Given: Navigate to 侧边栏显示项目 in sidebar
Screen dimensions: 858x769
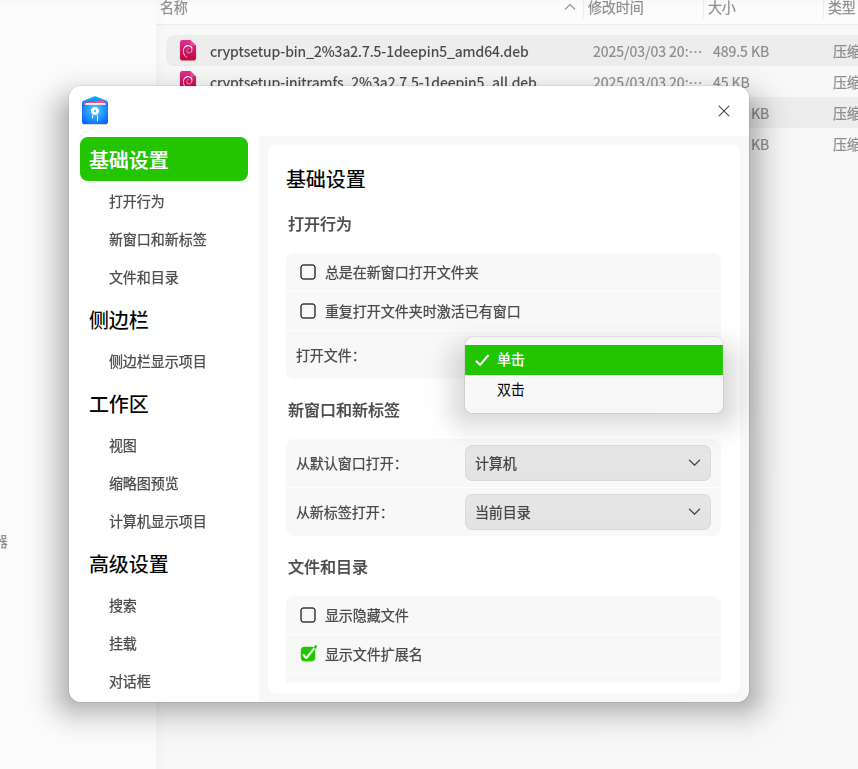Looking at the screenshot, I should coord(158,362).
